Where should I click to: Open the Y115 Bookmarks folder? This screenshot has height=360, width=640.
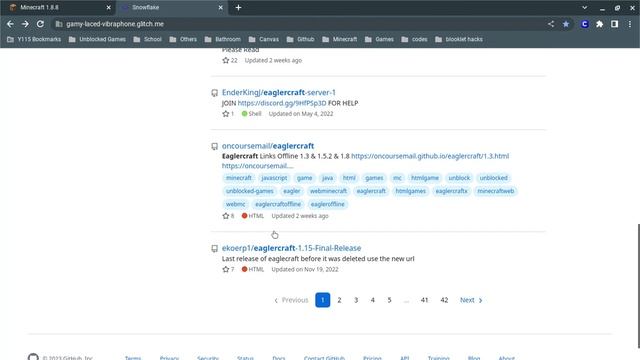[34, 39]
